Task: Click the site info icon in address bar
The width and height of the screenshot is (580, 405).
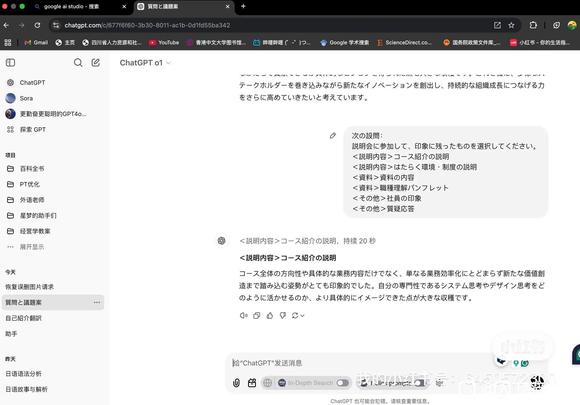Action: [x=56, y=25]
